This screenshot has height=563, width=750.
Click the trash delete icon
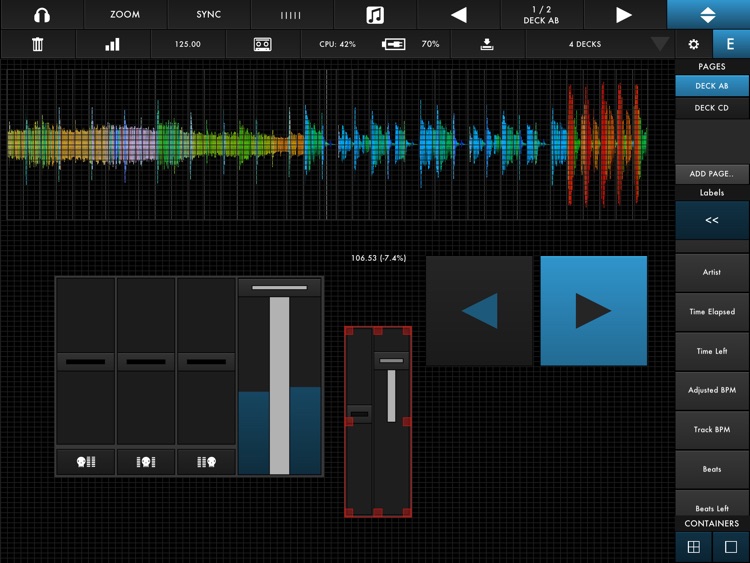point(38,44)
